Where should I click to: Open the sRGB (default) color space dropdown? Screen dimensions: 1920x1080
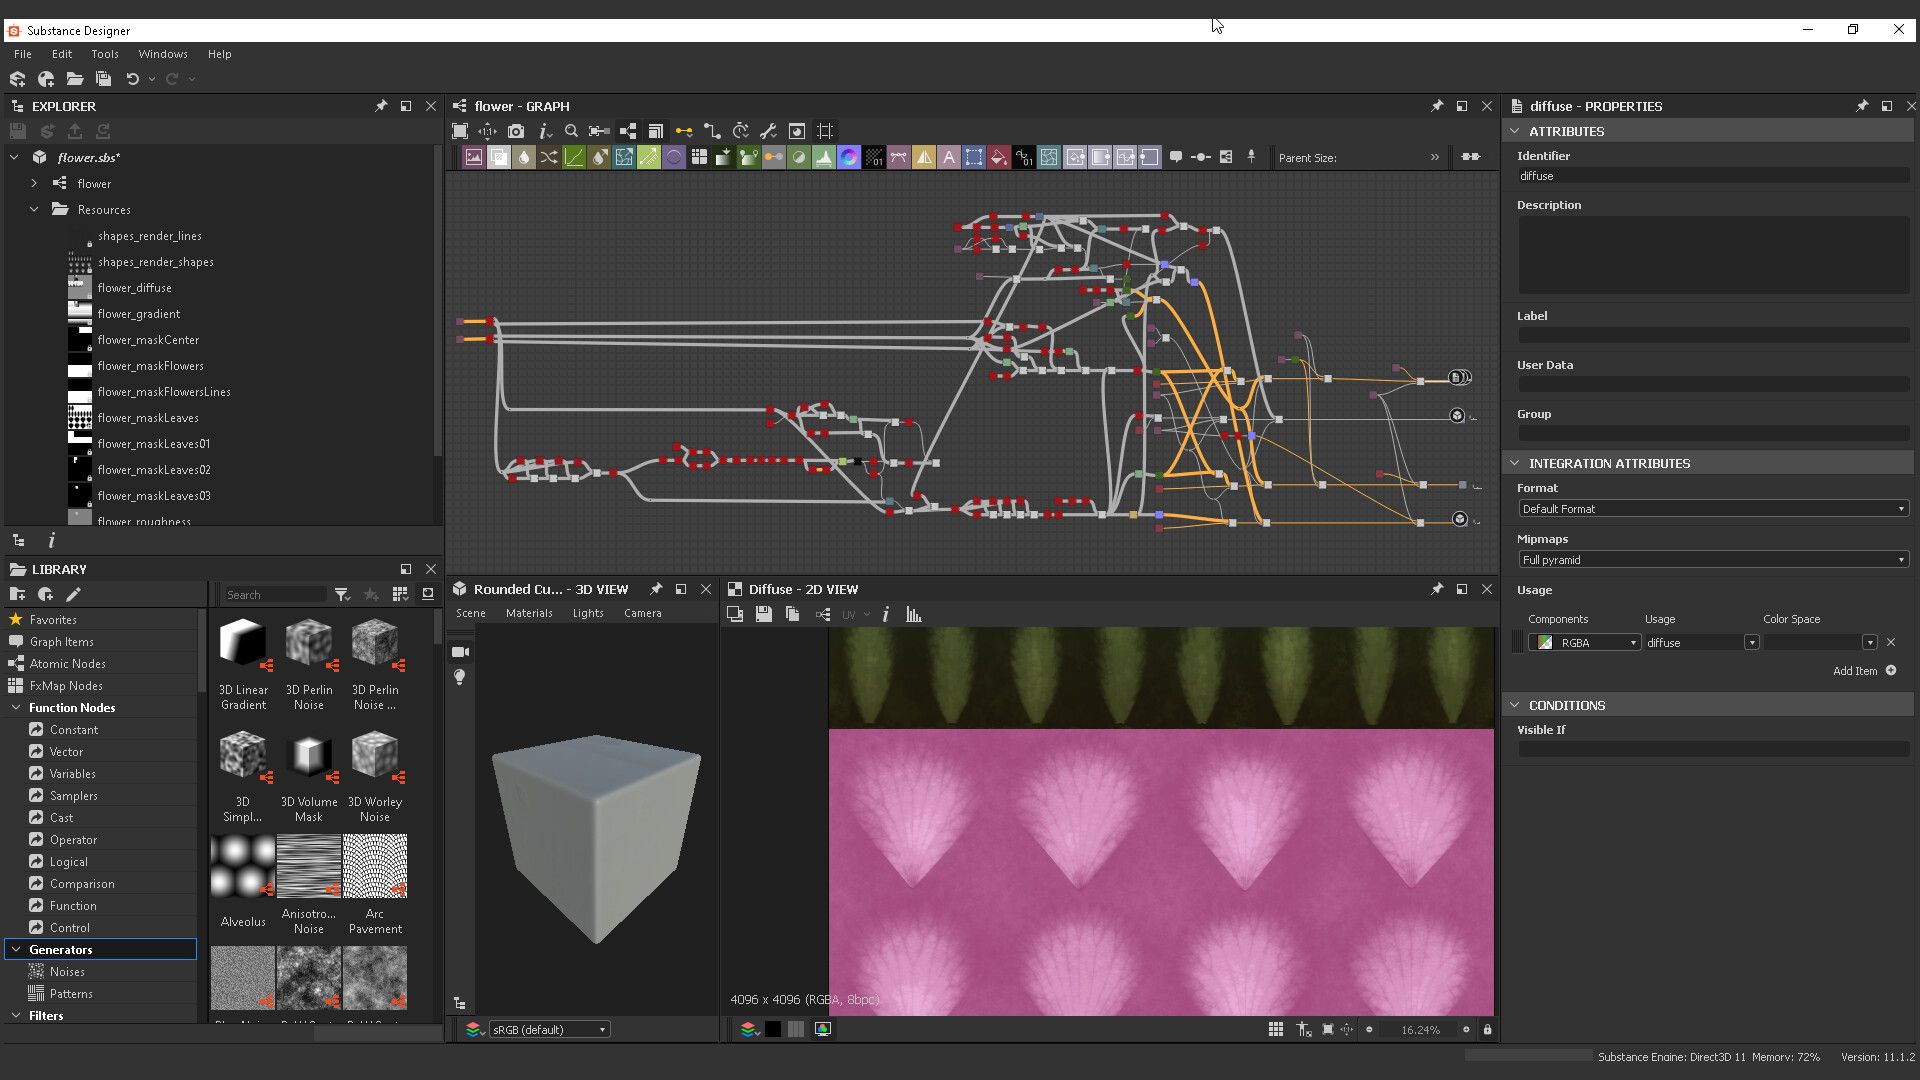pyautogui.click(x=549, y=1029)
